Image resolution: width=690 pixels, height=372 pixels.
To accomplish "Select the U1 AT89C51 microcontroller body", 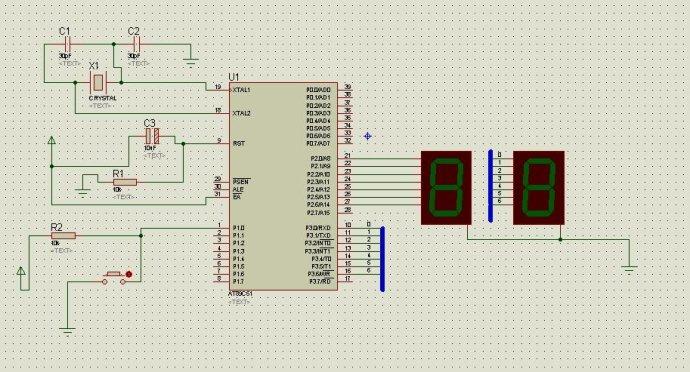I will coord(283,186).
